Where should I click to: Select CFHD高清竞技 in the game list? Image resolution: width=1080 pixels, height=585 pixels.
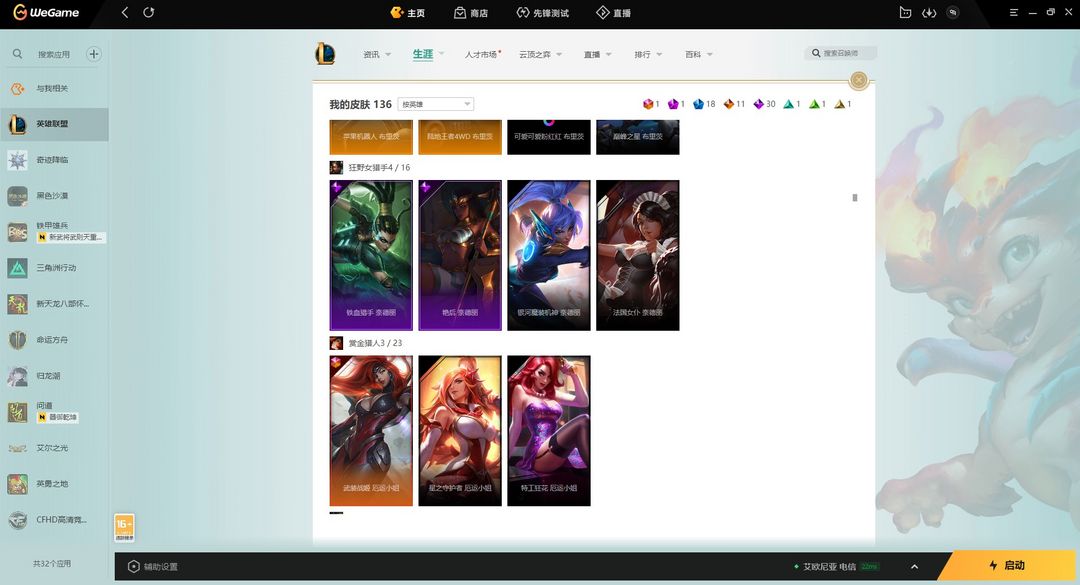[x=54, y=520]
